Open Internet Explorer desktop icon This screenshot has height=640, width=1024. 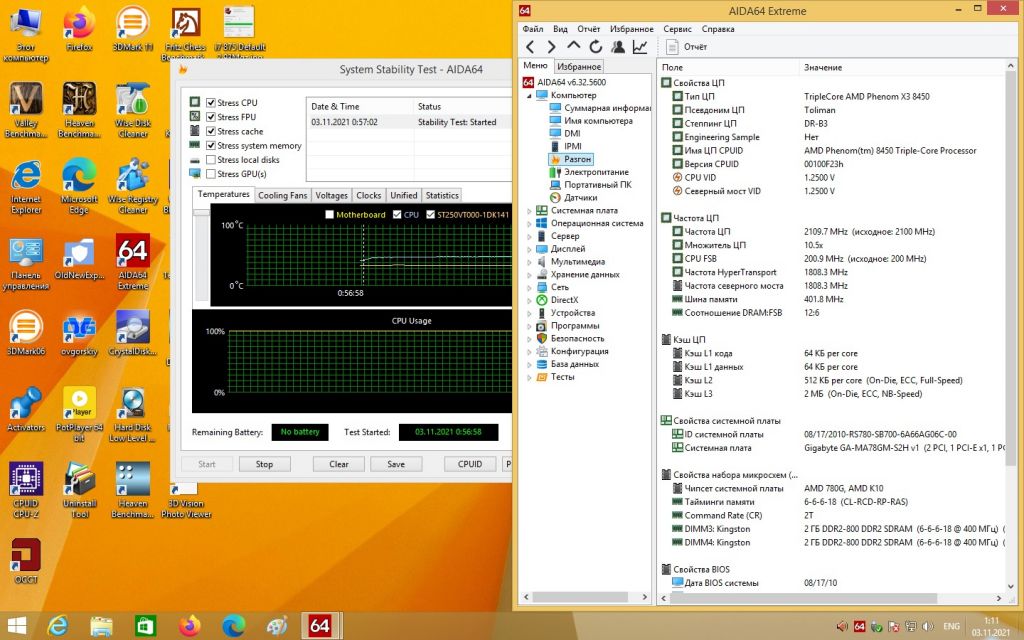(26, 186)
